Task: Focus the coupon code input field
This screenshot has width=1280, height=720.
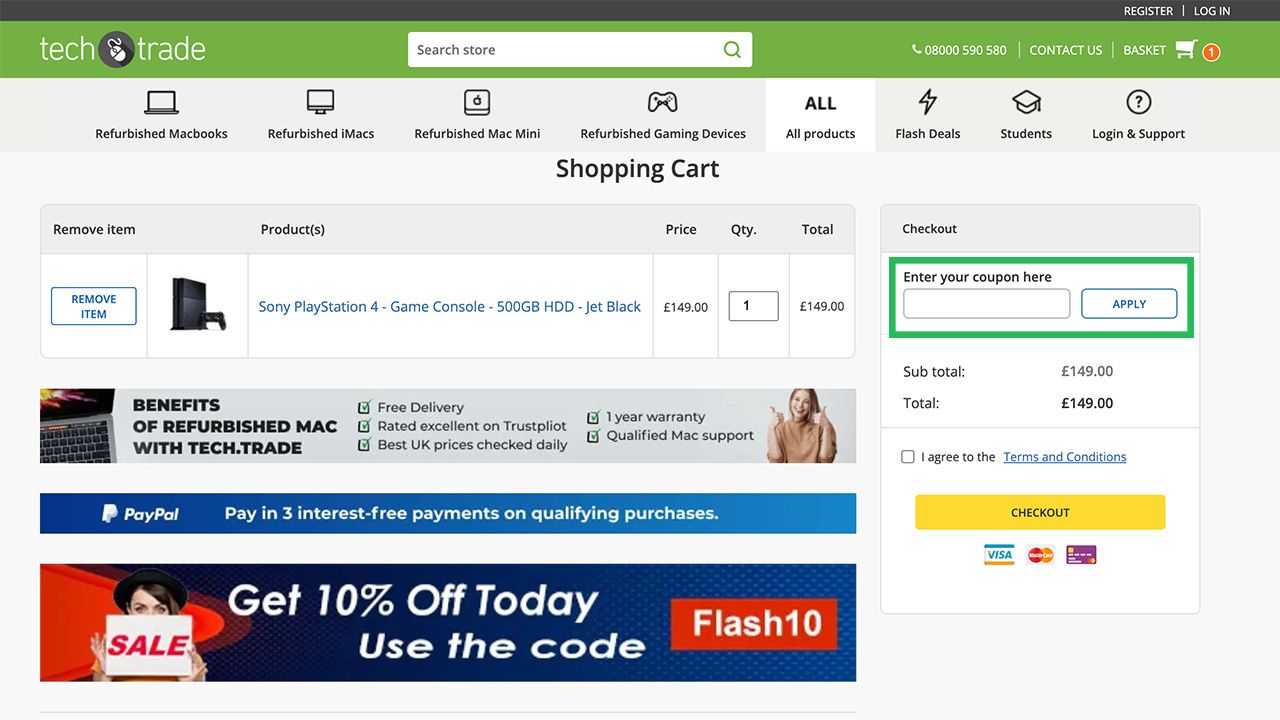Action: 986,304
